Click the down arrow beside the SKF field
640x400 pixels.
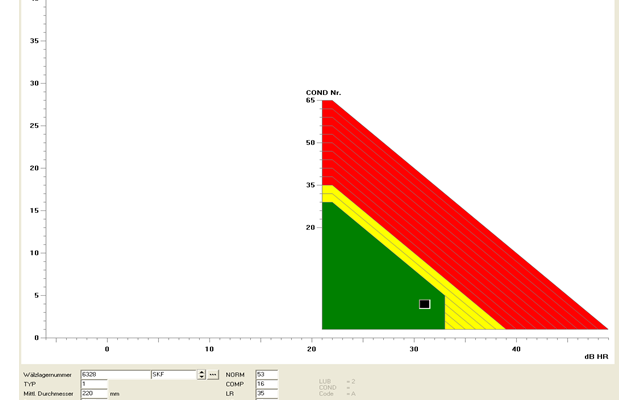coord(202,377)
